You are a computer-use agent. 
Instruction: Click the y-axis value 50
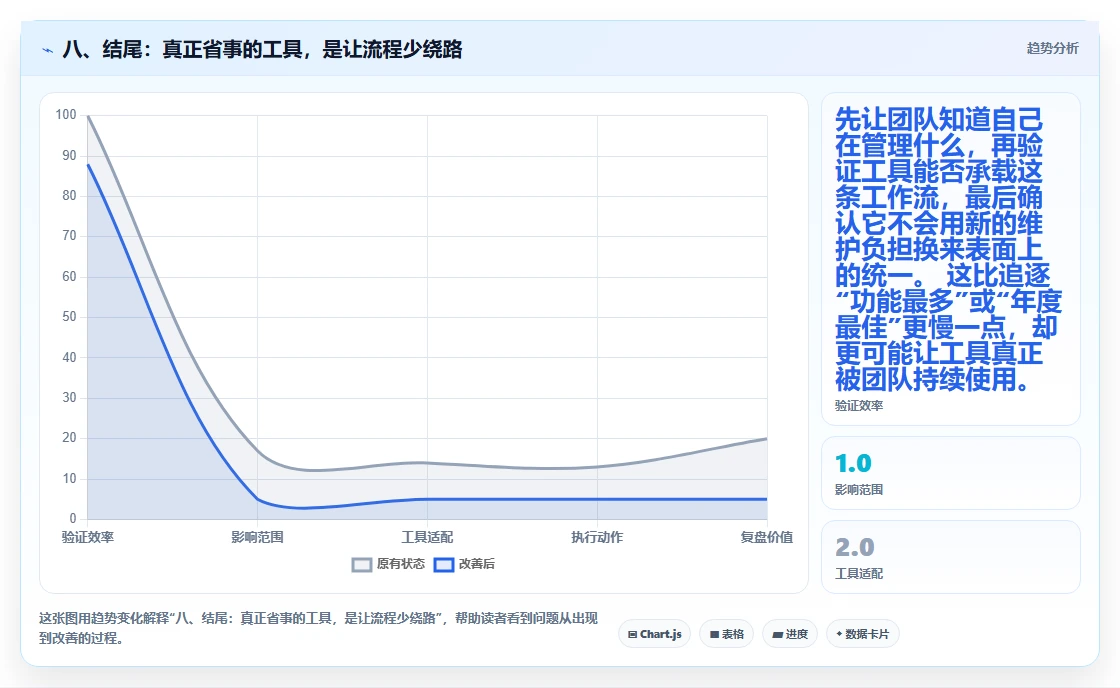tap(69, 316)
